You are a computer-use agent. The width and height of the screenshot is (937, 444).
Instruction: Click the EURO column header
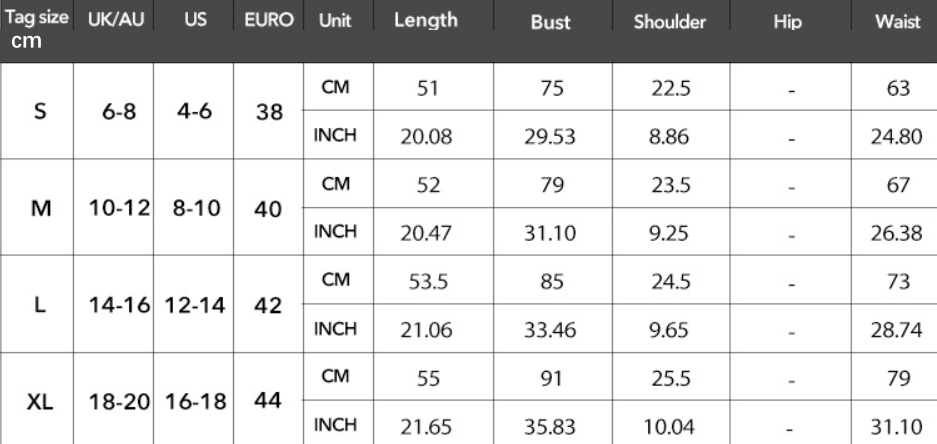tap(267, 21)
